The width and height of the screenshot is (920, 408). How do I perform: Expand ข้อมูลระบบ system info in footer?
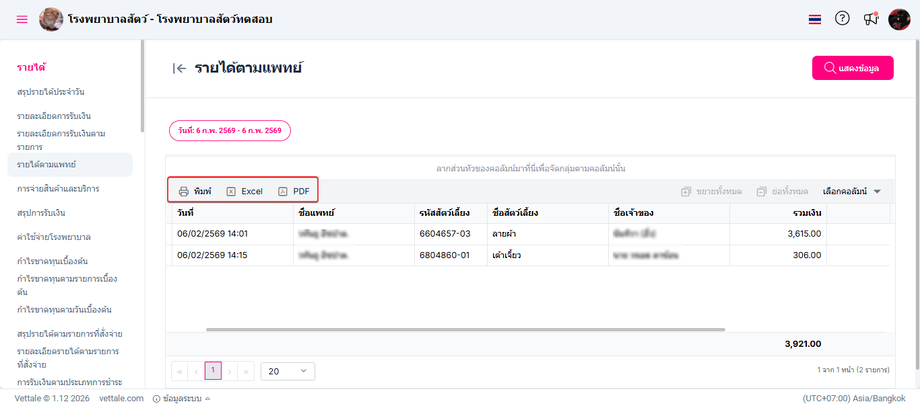(181, 398)
